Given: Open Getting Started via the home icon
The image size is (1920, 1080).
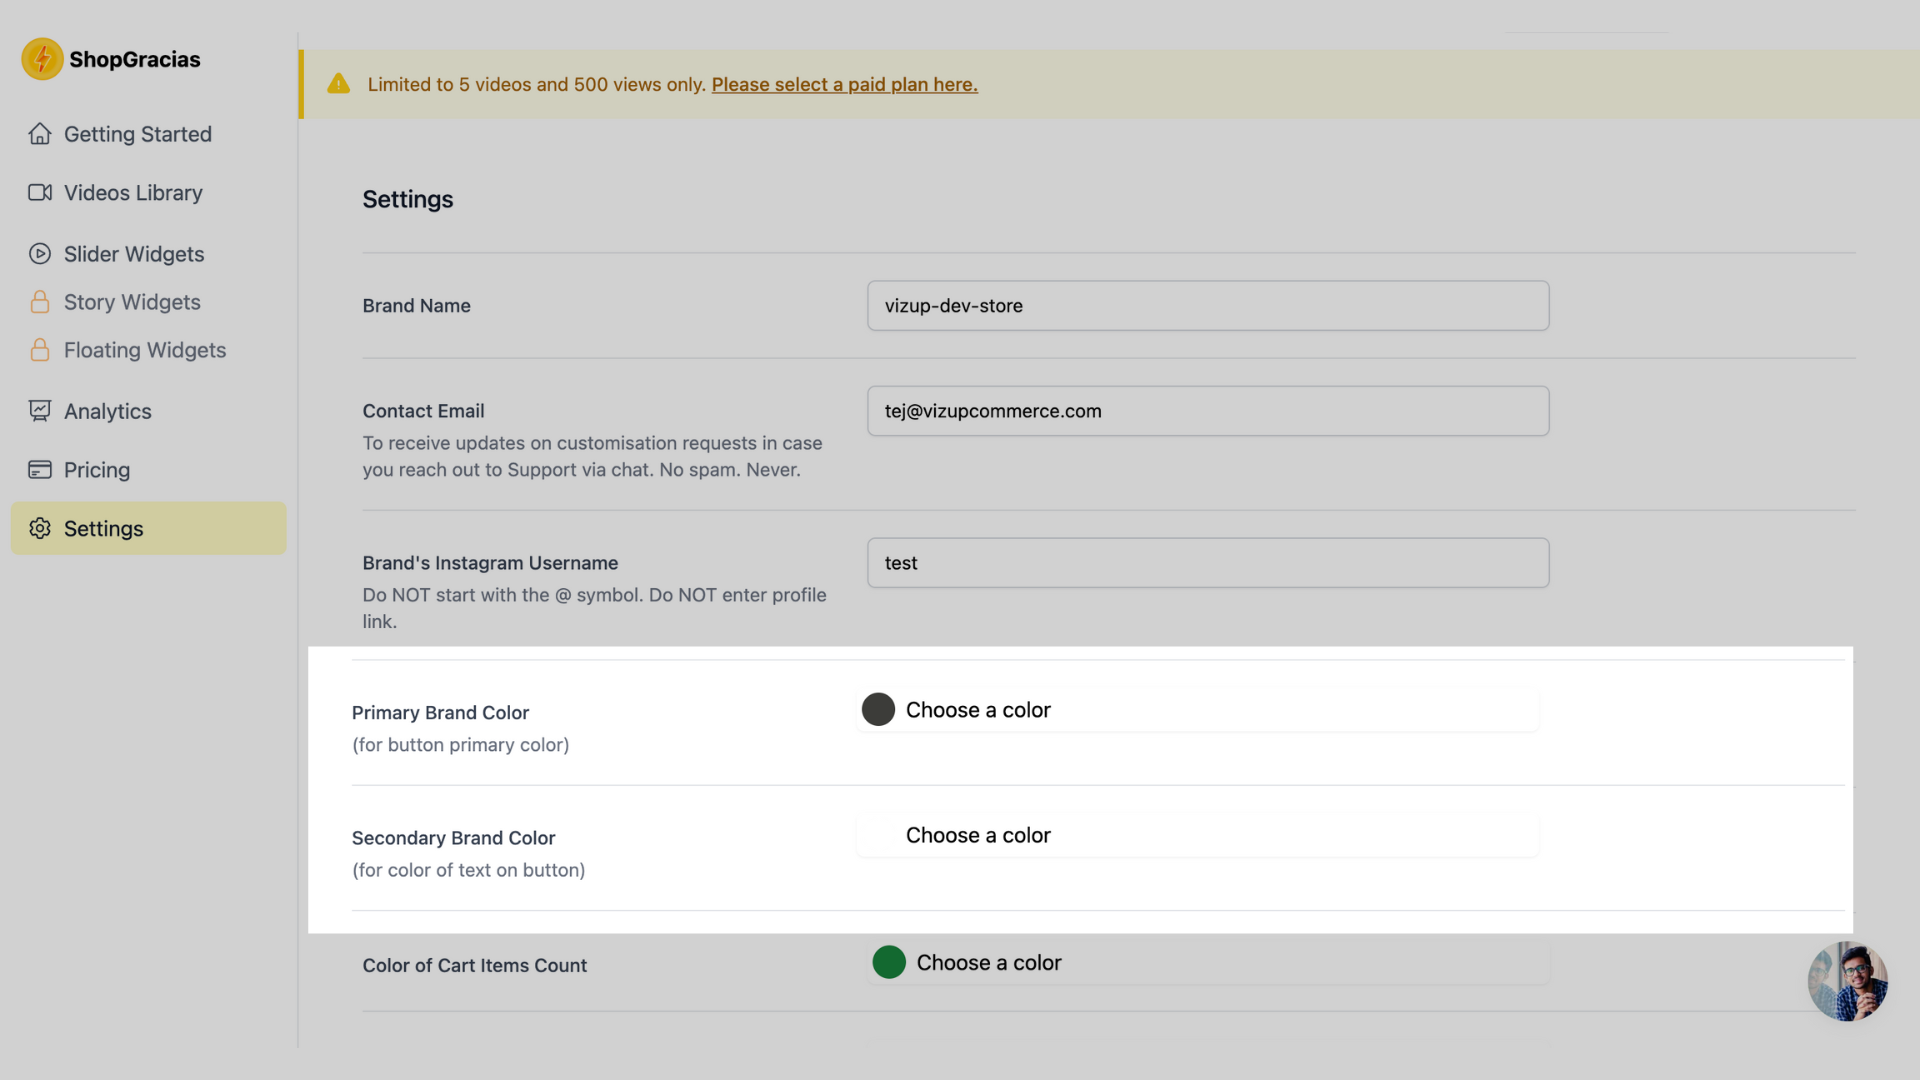Looking at the screenshot, I should (40, 133).
